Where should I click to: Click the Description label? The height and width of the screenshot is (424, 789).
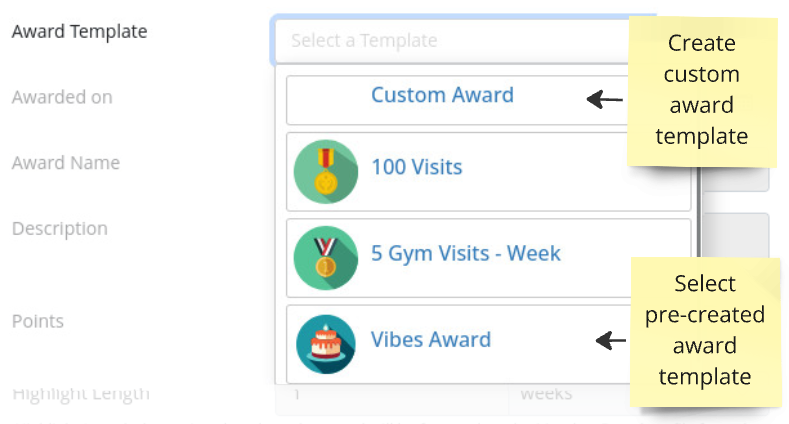[60, 228]
